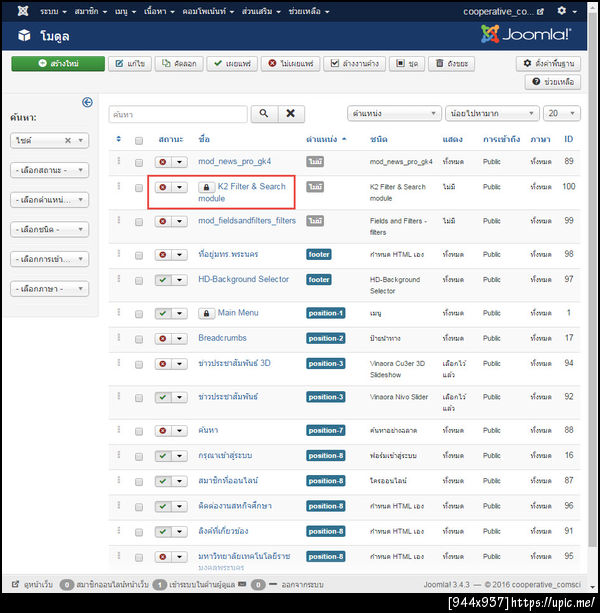Screen dimensions: 600x613
Task: Check the HD-Background Selector row checkbox
Action: pos(139,281)
